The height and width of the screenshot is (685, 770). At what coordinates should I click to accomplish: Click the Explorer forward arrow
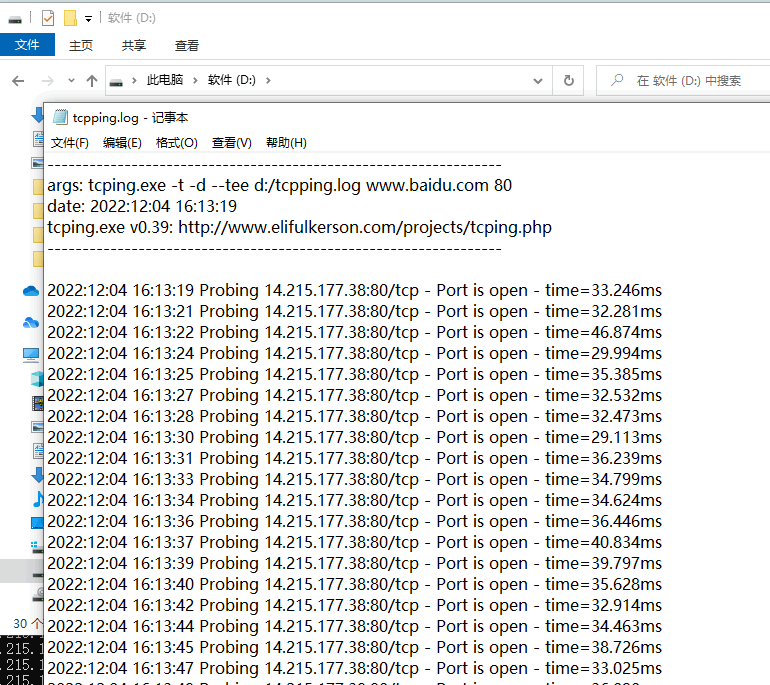click(x=48, y=81)
